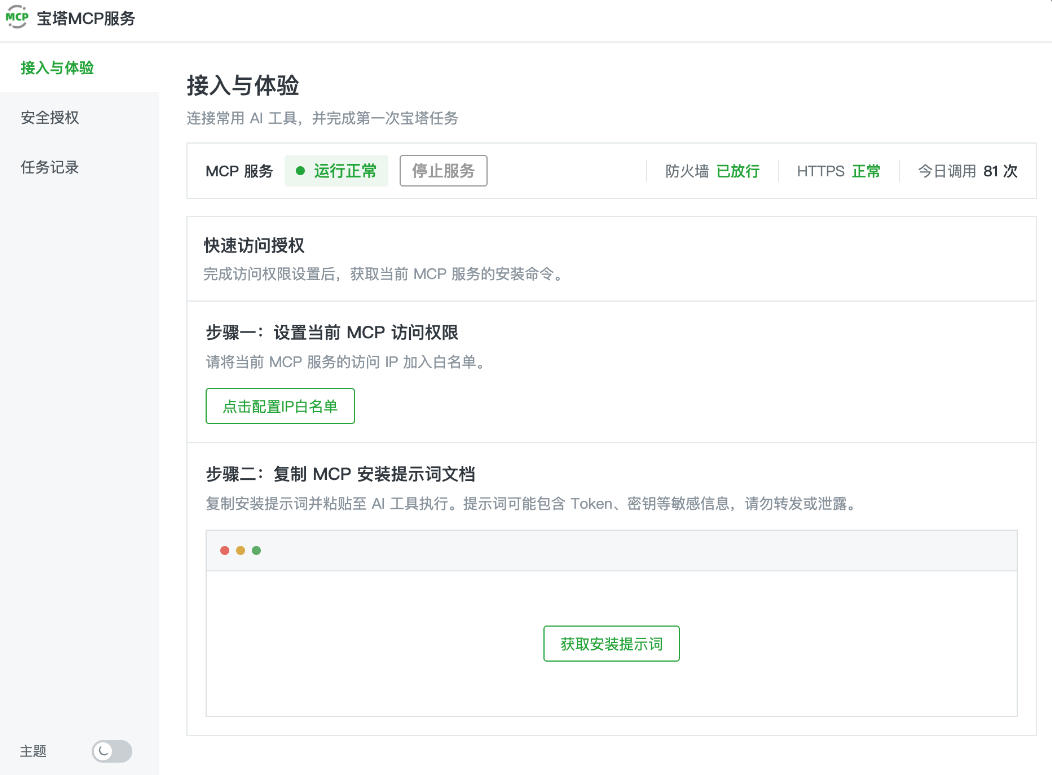Toggle the 主题 dark mode switch
Image resolution: width=1052 pixels, height=775 pixels.
click(x=112, y=751)
